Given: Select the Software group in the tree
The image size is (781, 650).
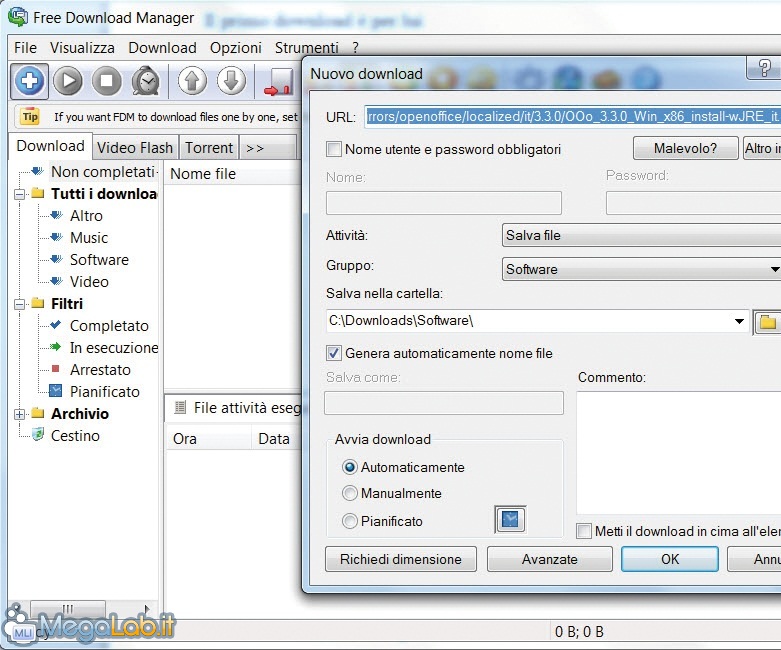Looking at the screenshot, I should click(x=99, y=260).
